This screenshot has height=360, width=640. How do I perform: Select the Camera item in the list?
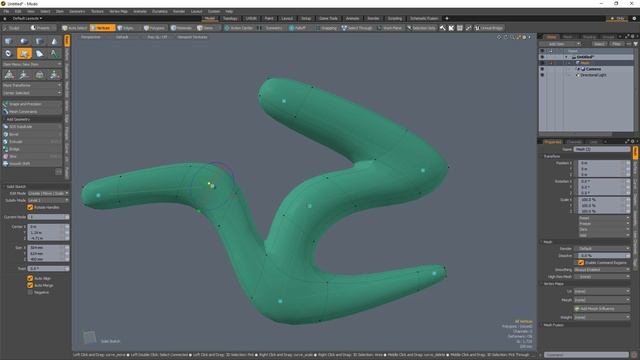[x=593, y=69]
